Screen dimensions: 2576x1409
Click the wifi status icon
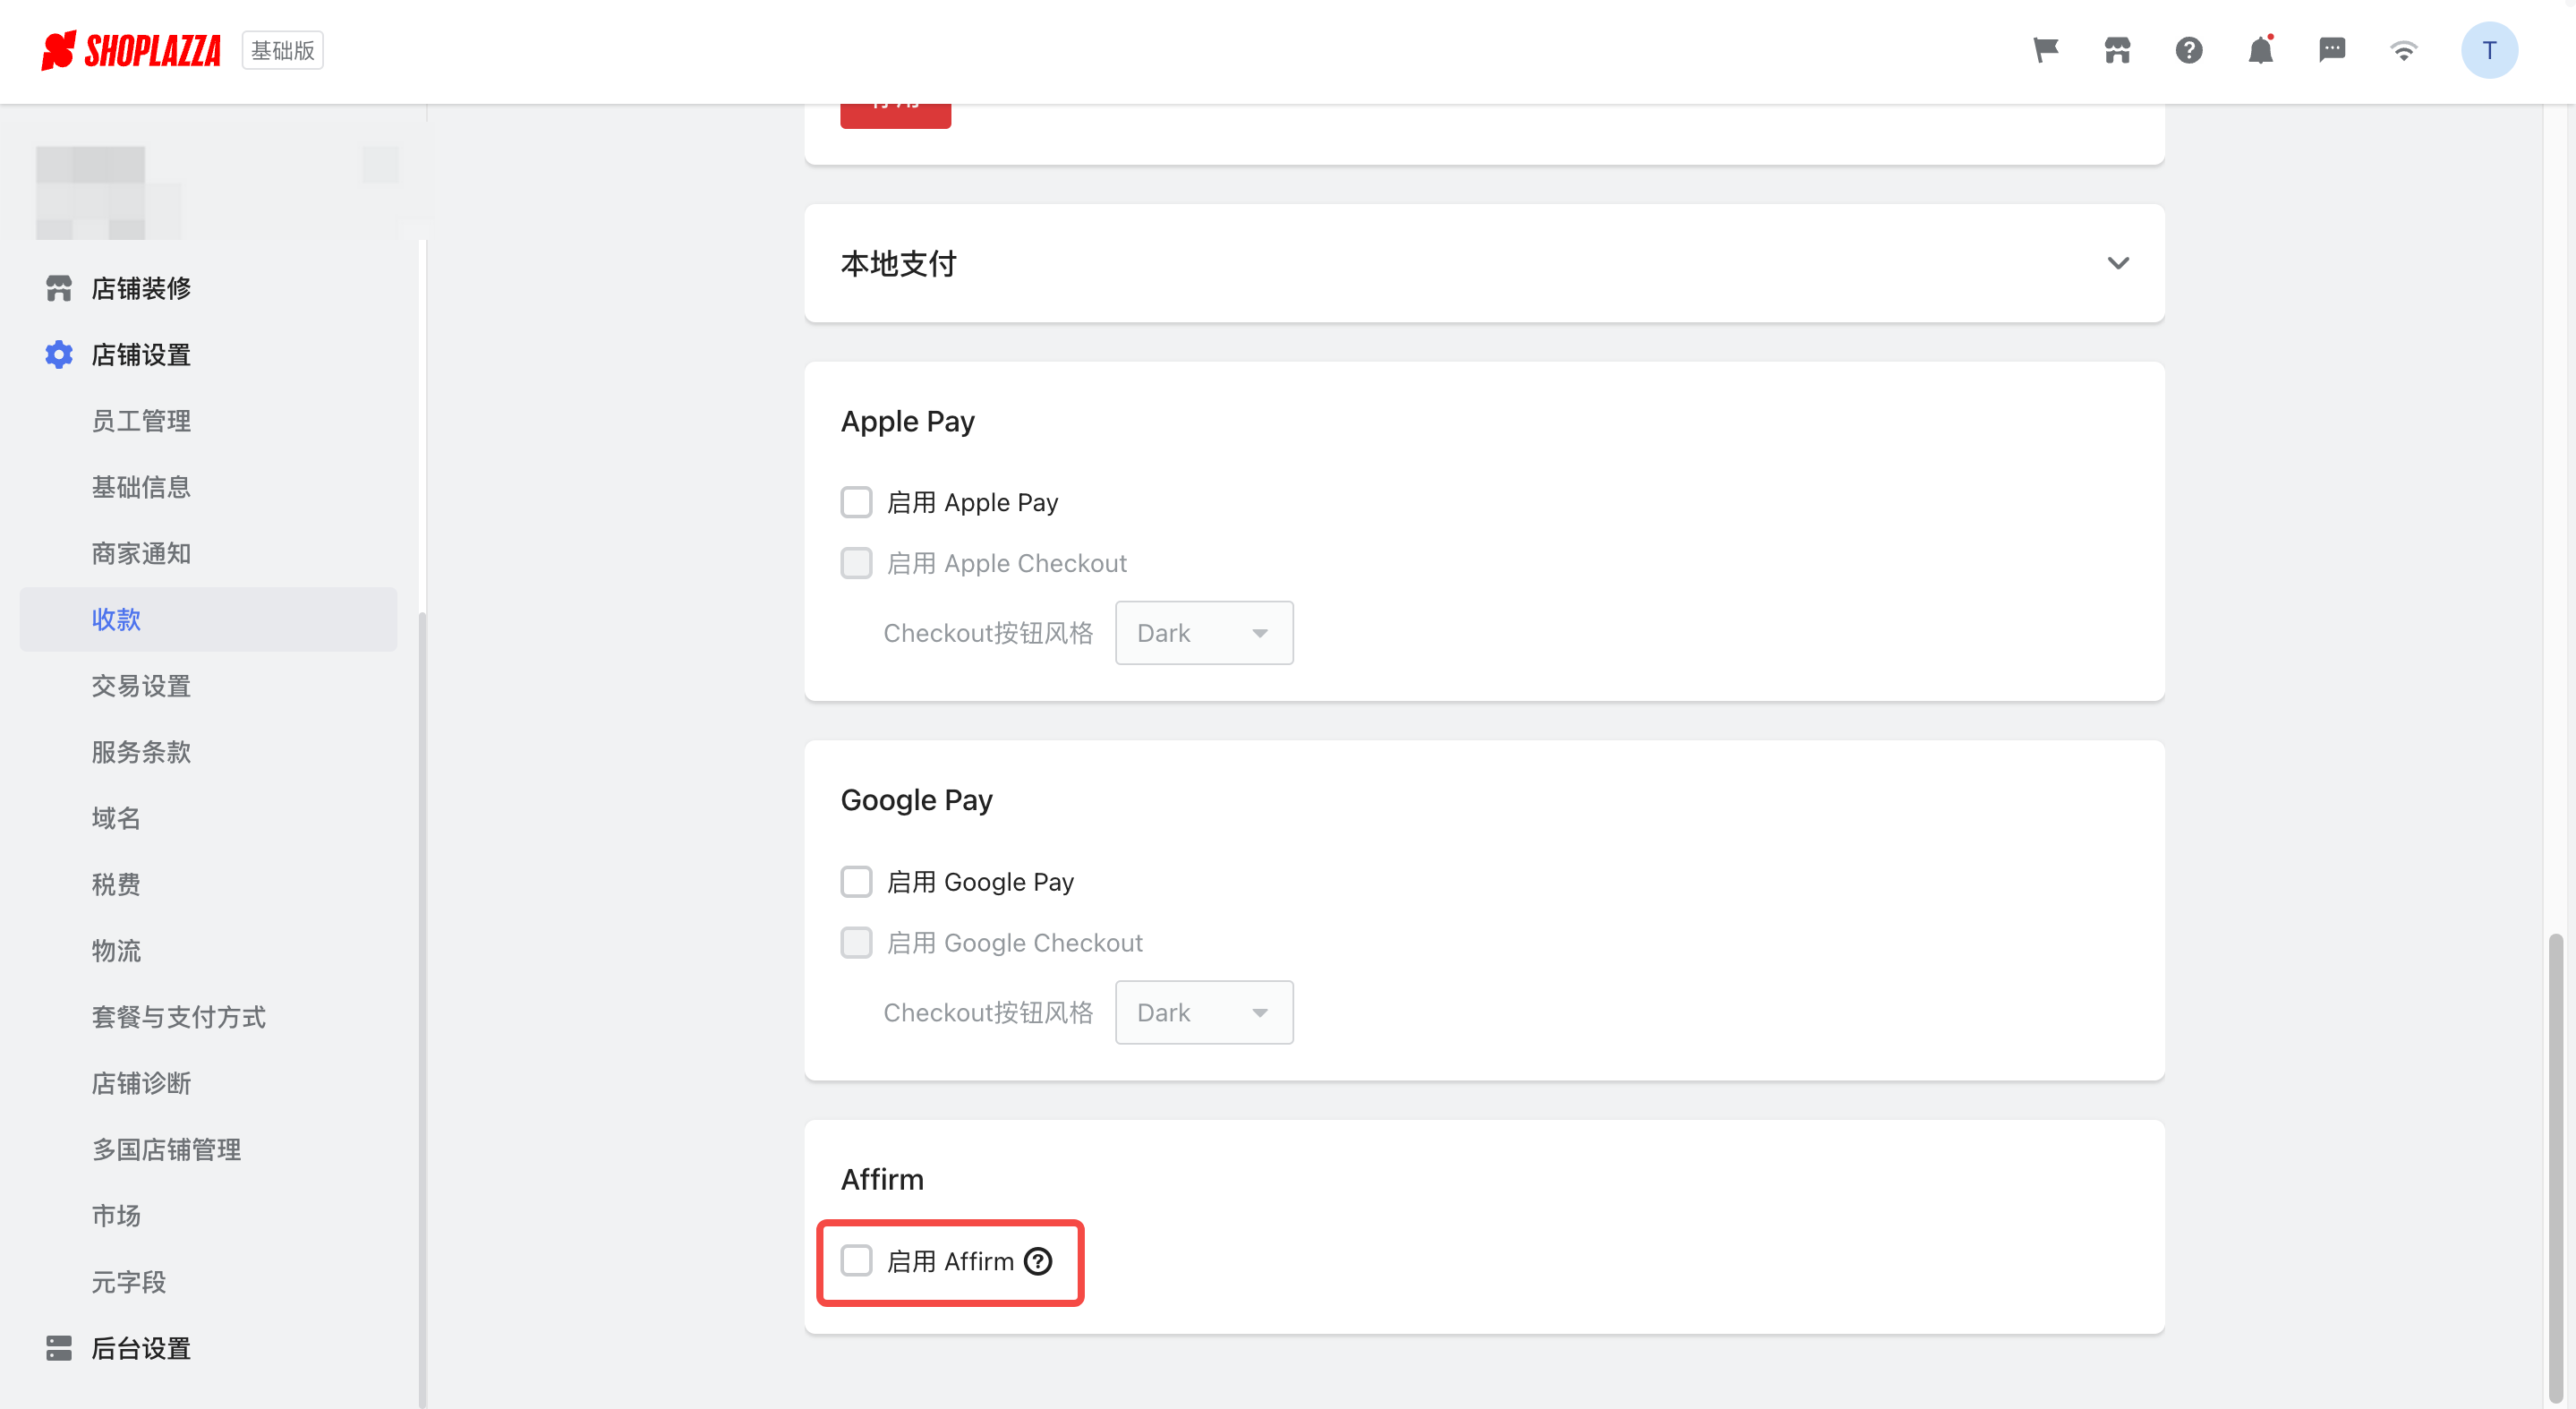click(2404, 50)
